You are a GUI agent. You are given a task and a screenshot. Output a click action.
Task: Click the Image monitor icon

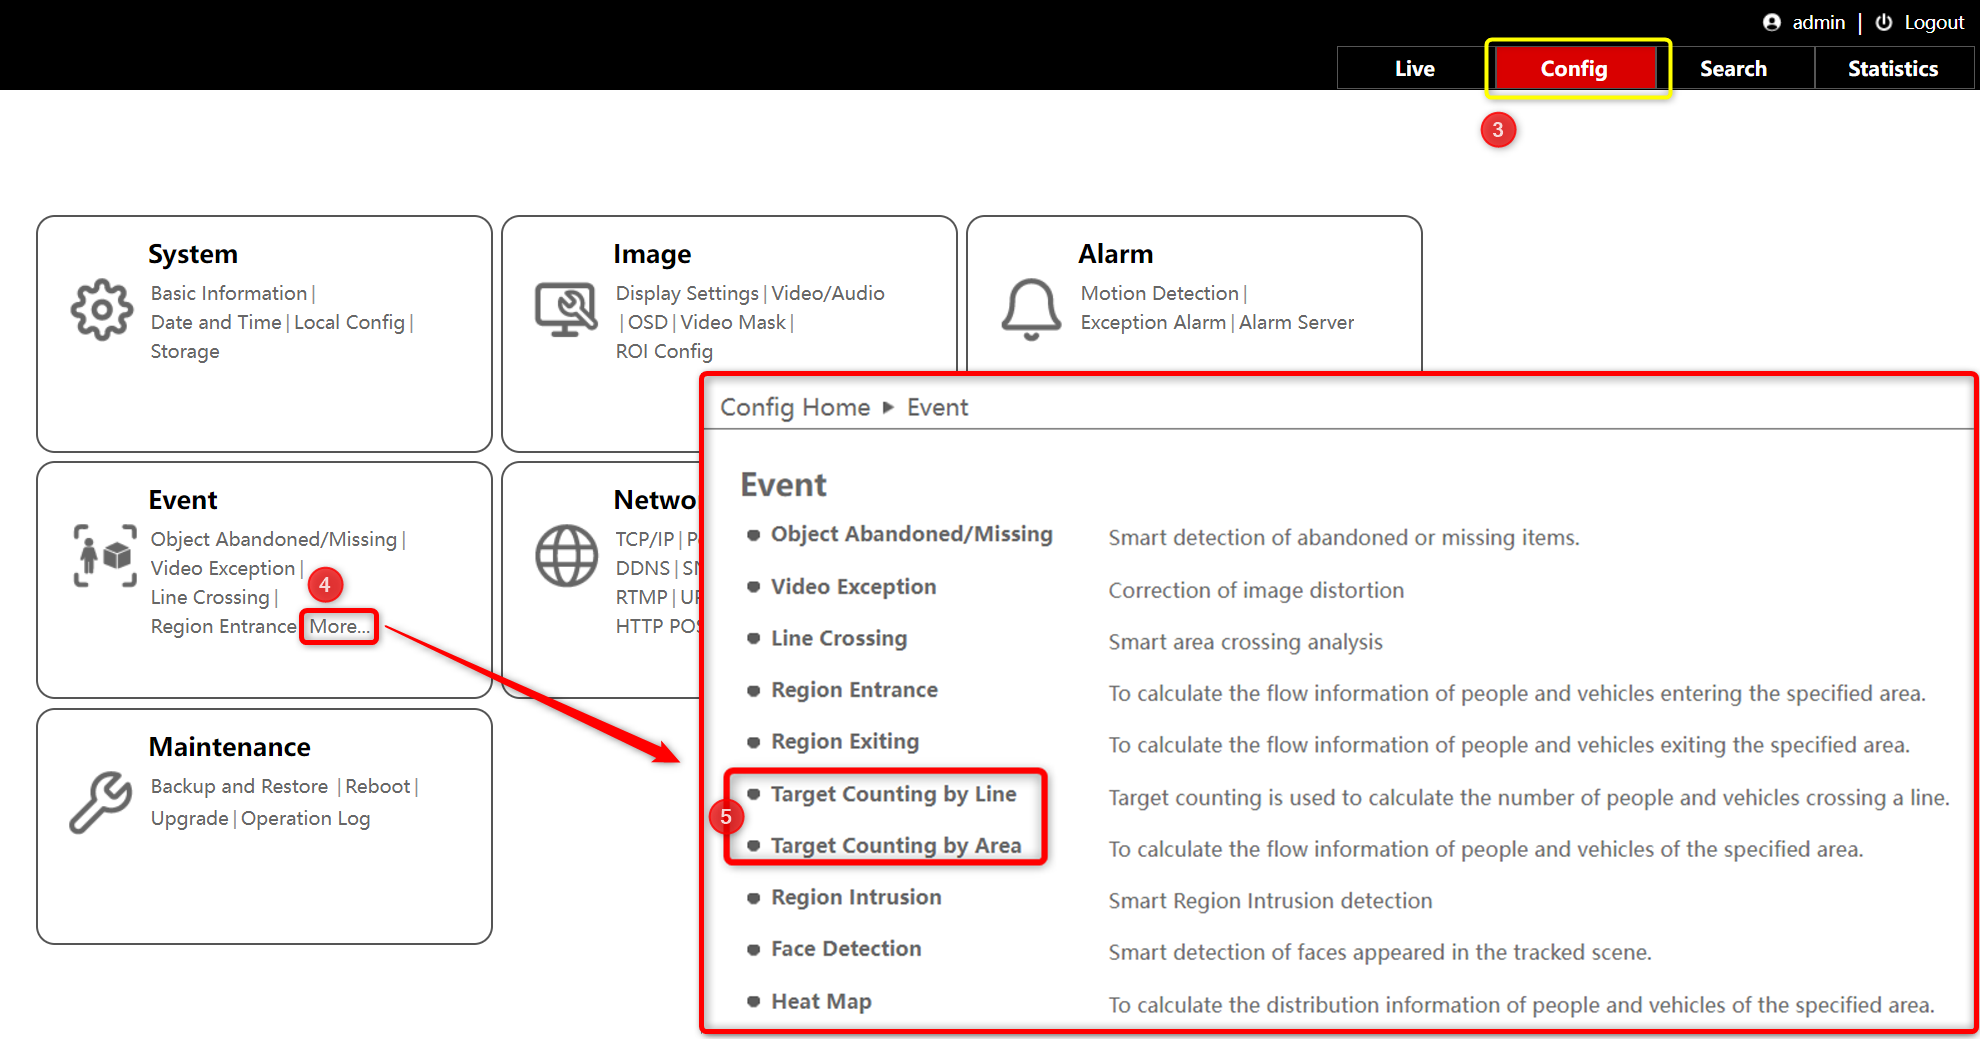pyautogui.click(x=567, y=310)
